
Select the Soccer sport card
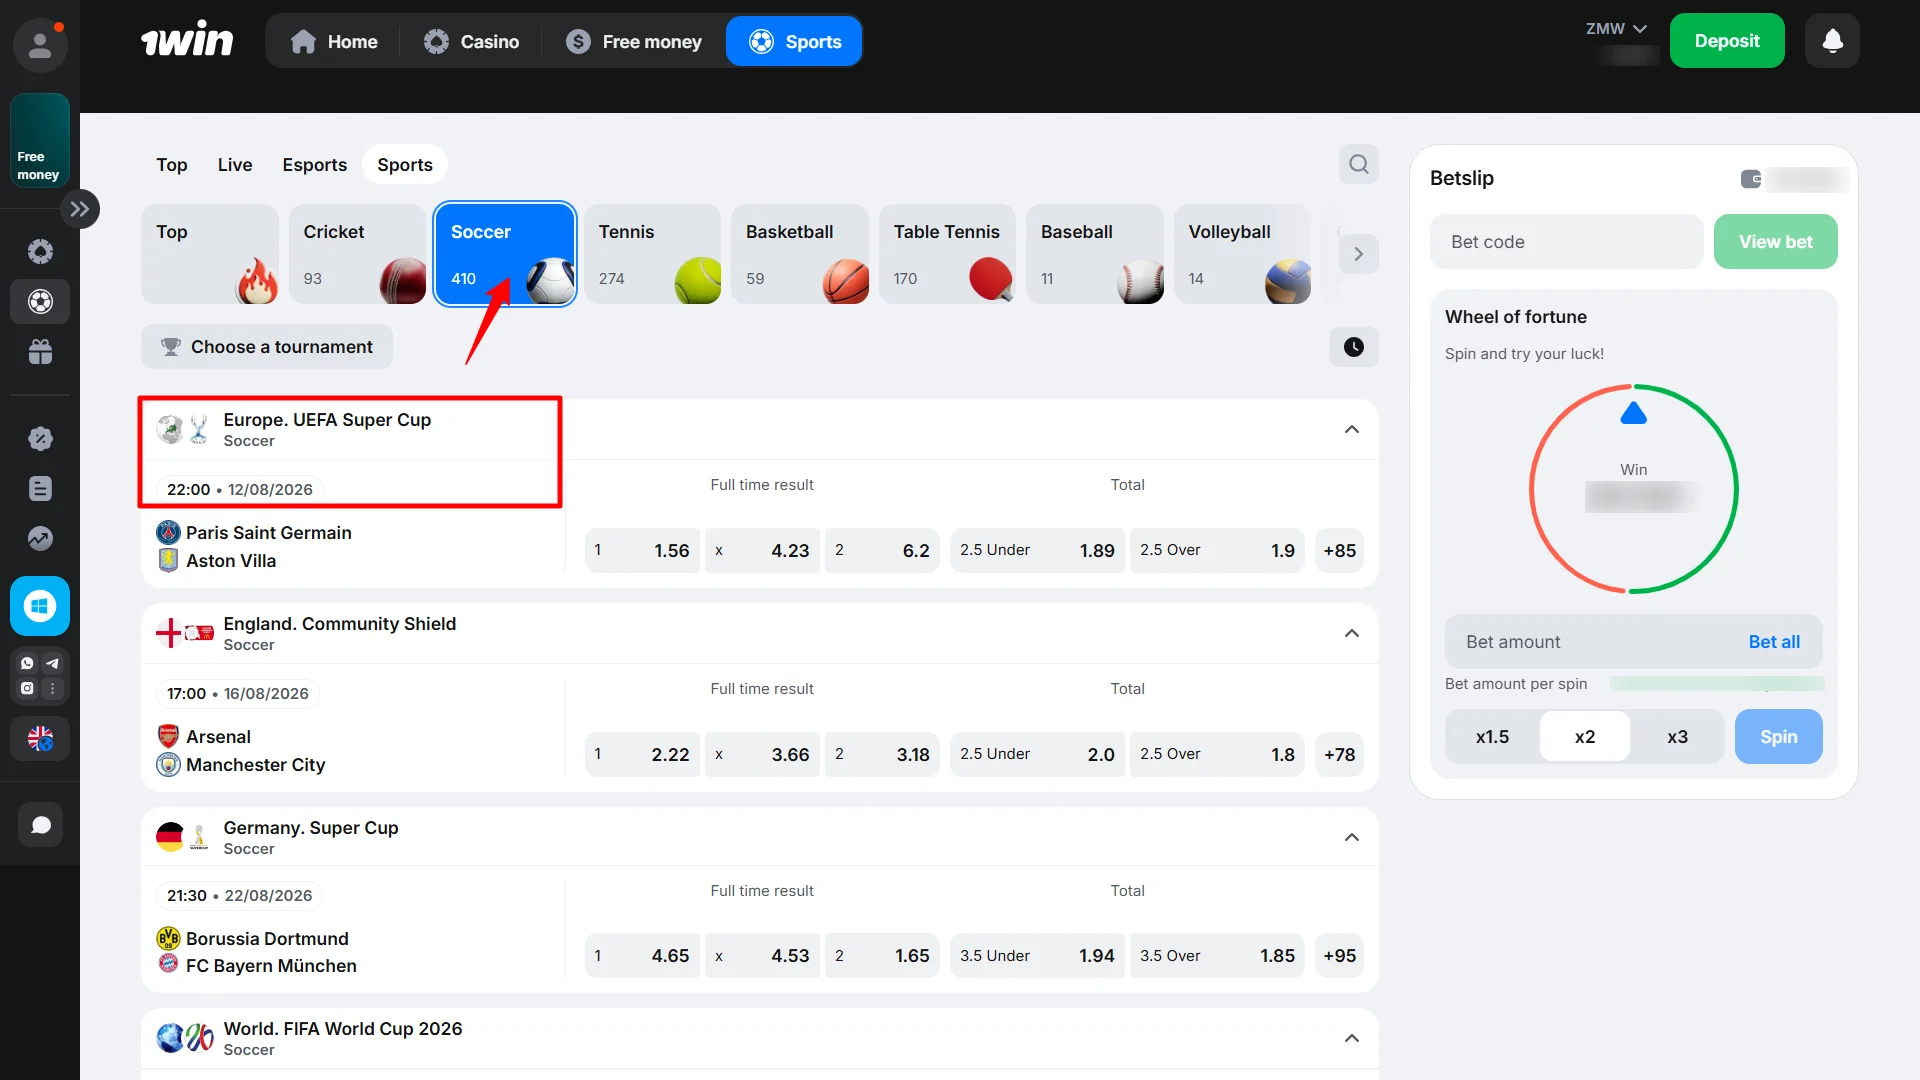[x=505, y=254]
